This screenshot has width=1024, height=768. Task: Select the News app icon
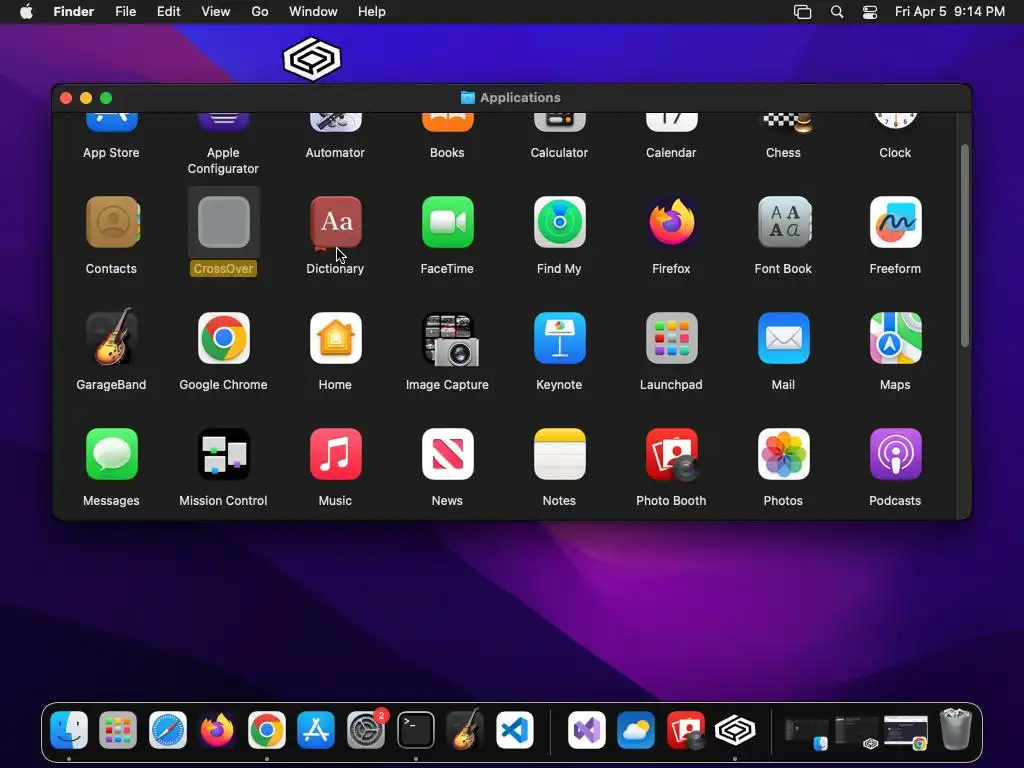(447, 454)
